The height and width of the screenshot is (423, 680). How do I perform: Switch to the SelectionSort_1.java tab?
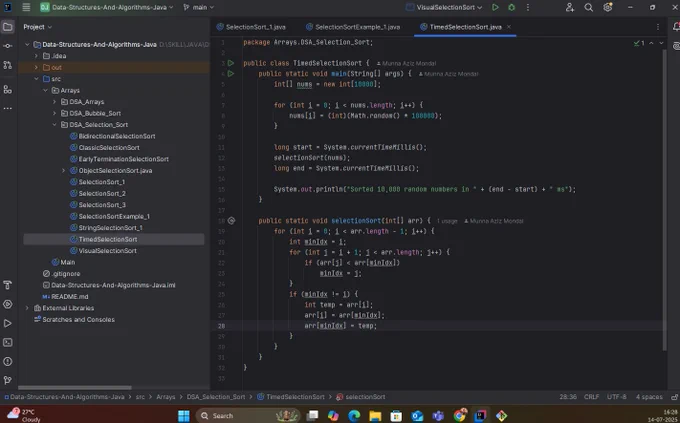[251, 27]
